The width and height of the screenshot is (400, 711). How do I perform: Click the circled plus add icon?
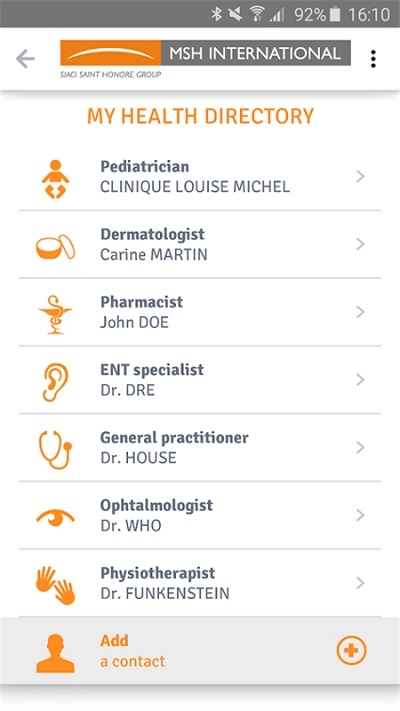(351, 651)
